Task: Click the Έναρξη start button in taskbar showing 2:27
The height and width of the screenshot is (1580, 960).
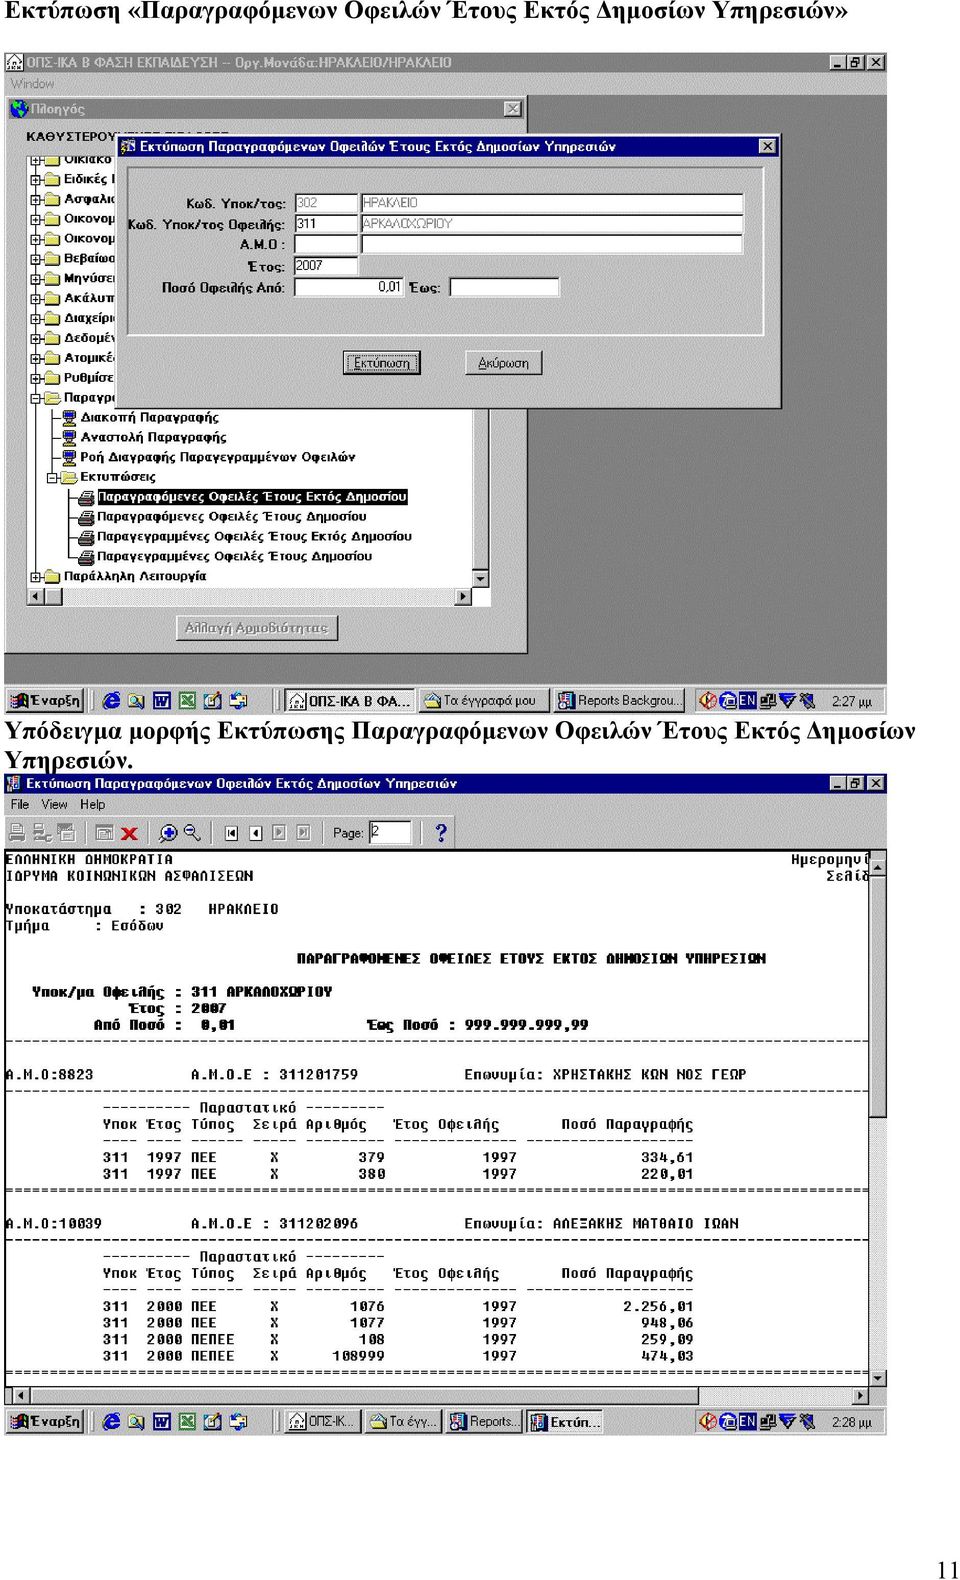Action: [x=44, y=701]
